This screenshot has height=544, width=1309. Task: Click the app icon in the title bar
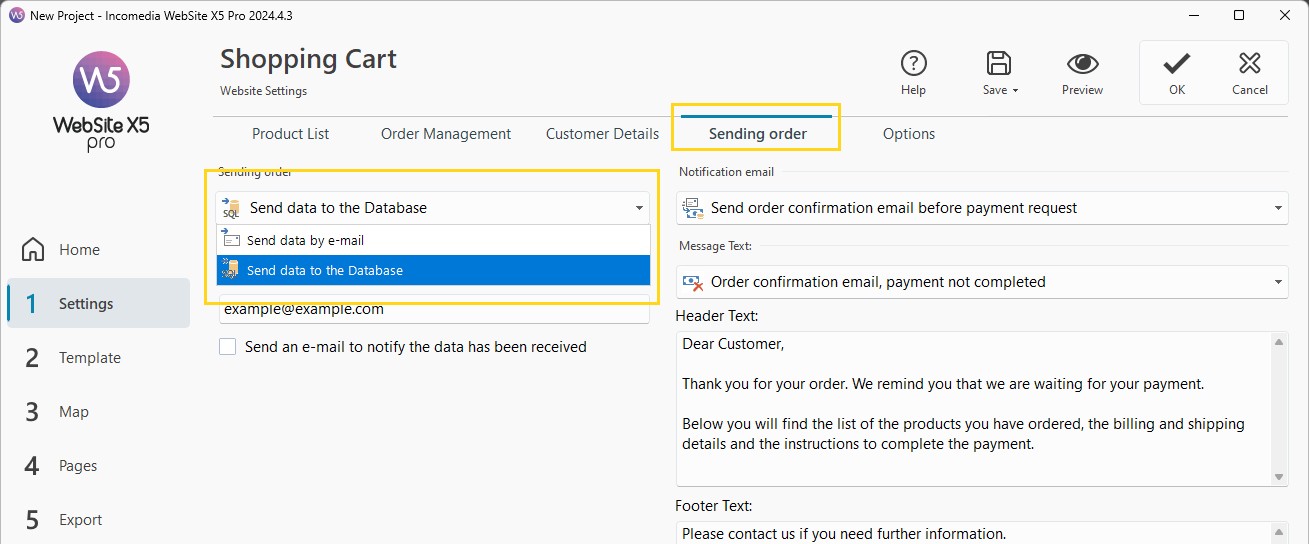(16, 15)
